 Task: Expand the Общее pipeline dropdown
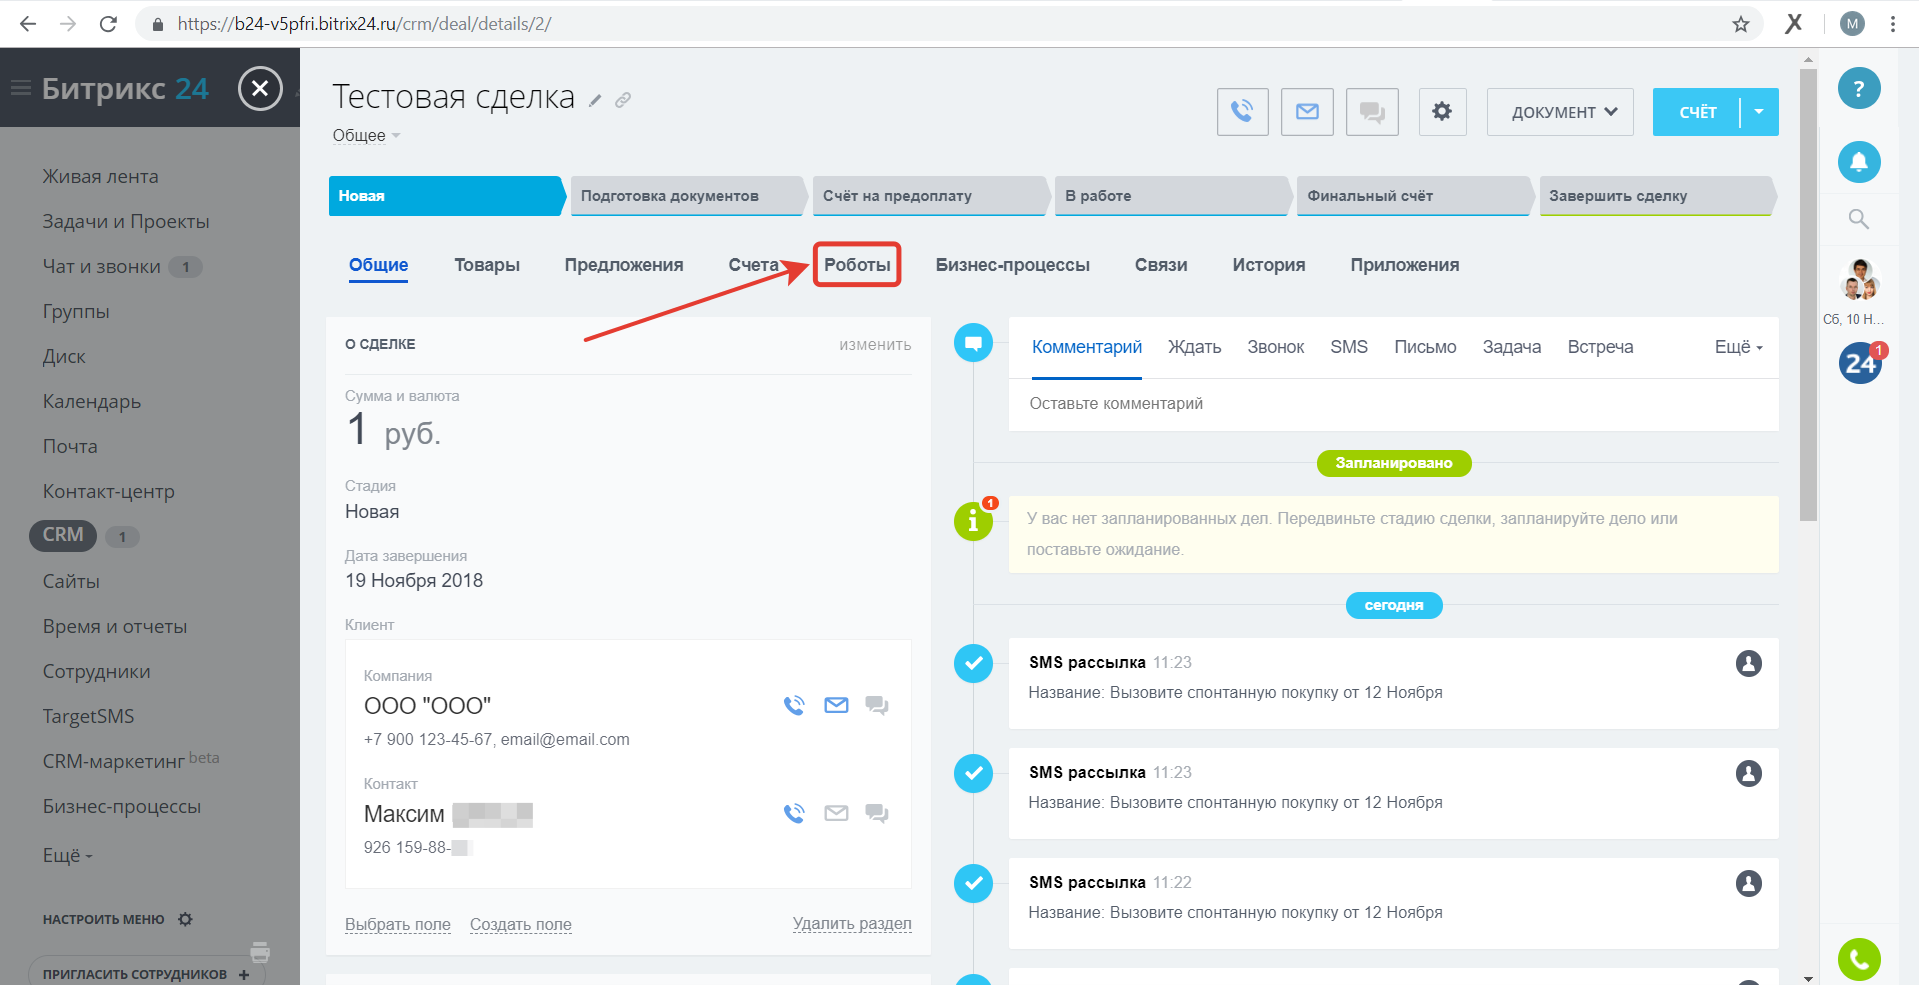pyautogui.click(x=366, y=136)
